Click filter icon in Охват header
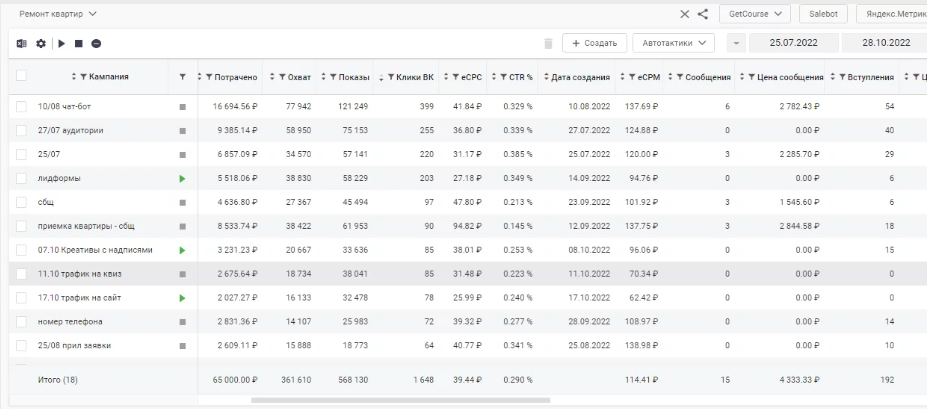Viewport: 927px width, 409px height. coord(282,77)
